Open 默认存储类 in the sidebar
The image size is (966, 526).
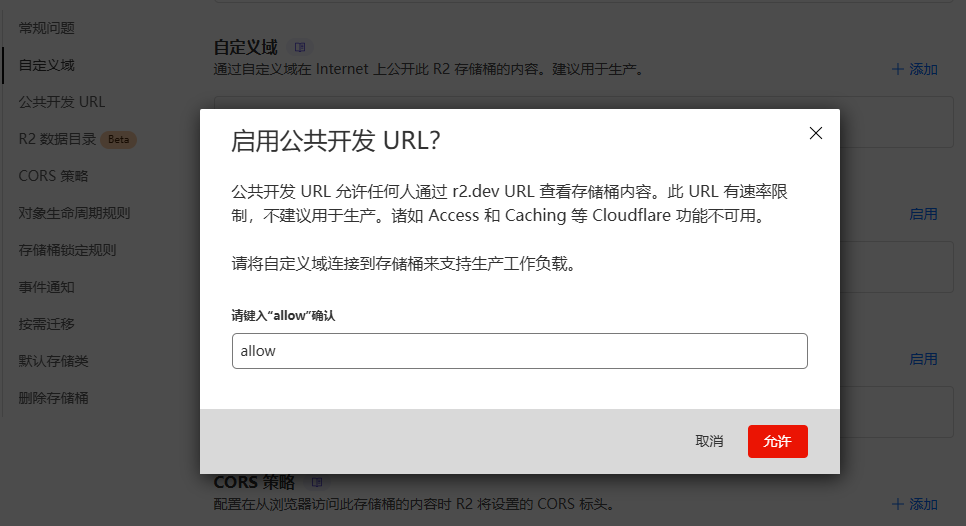[54, 361]
